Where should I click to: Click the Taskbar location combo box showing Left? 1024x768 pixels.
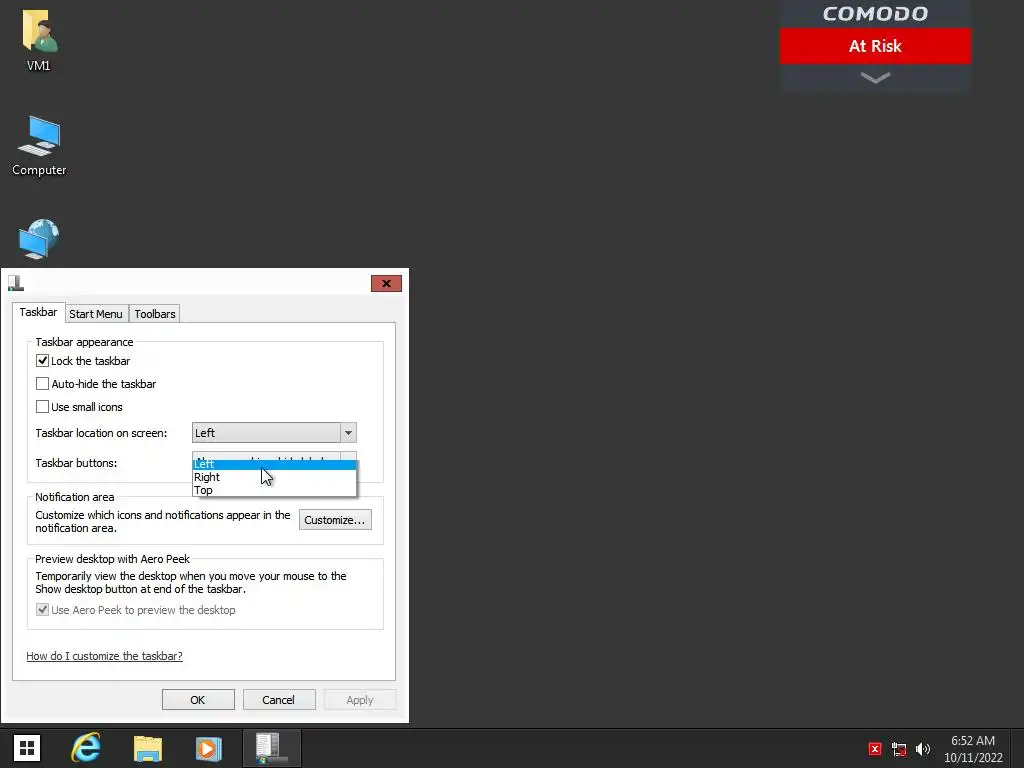[274, 432]
